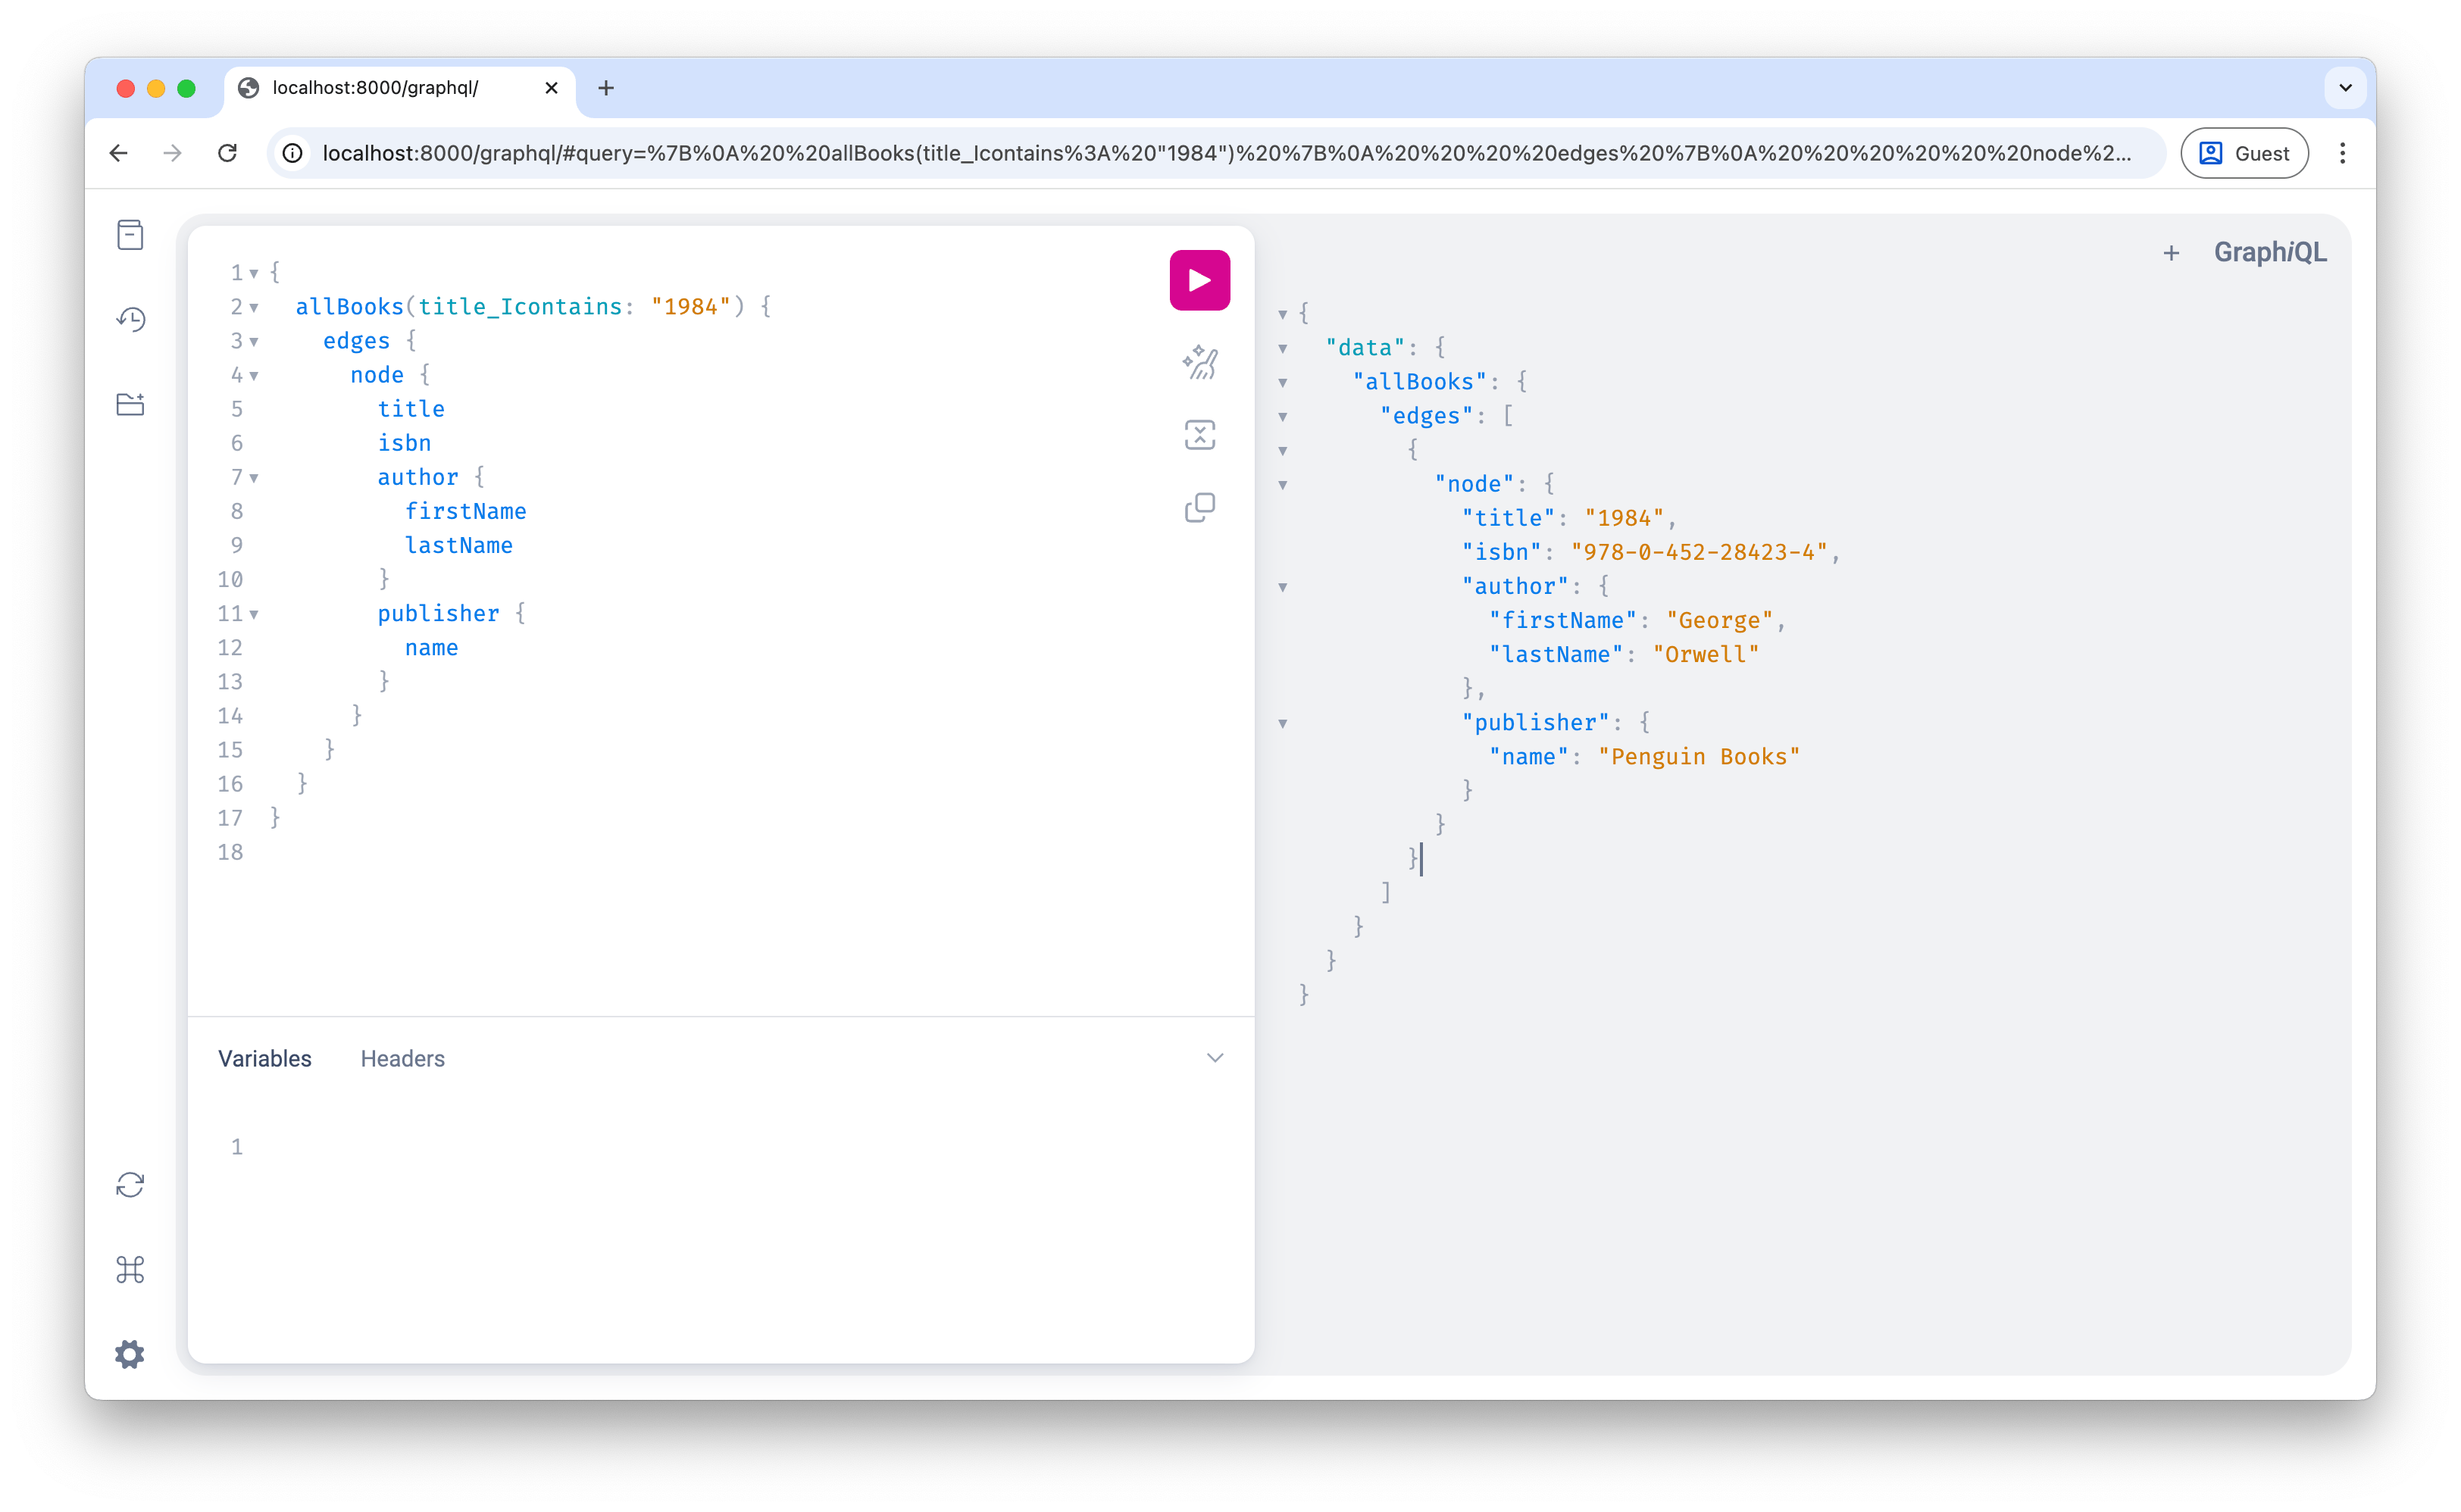
Task: Collapse the Variables pane with the chevron
Action: 1215,1057
